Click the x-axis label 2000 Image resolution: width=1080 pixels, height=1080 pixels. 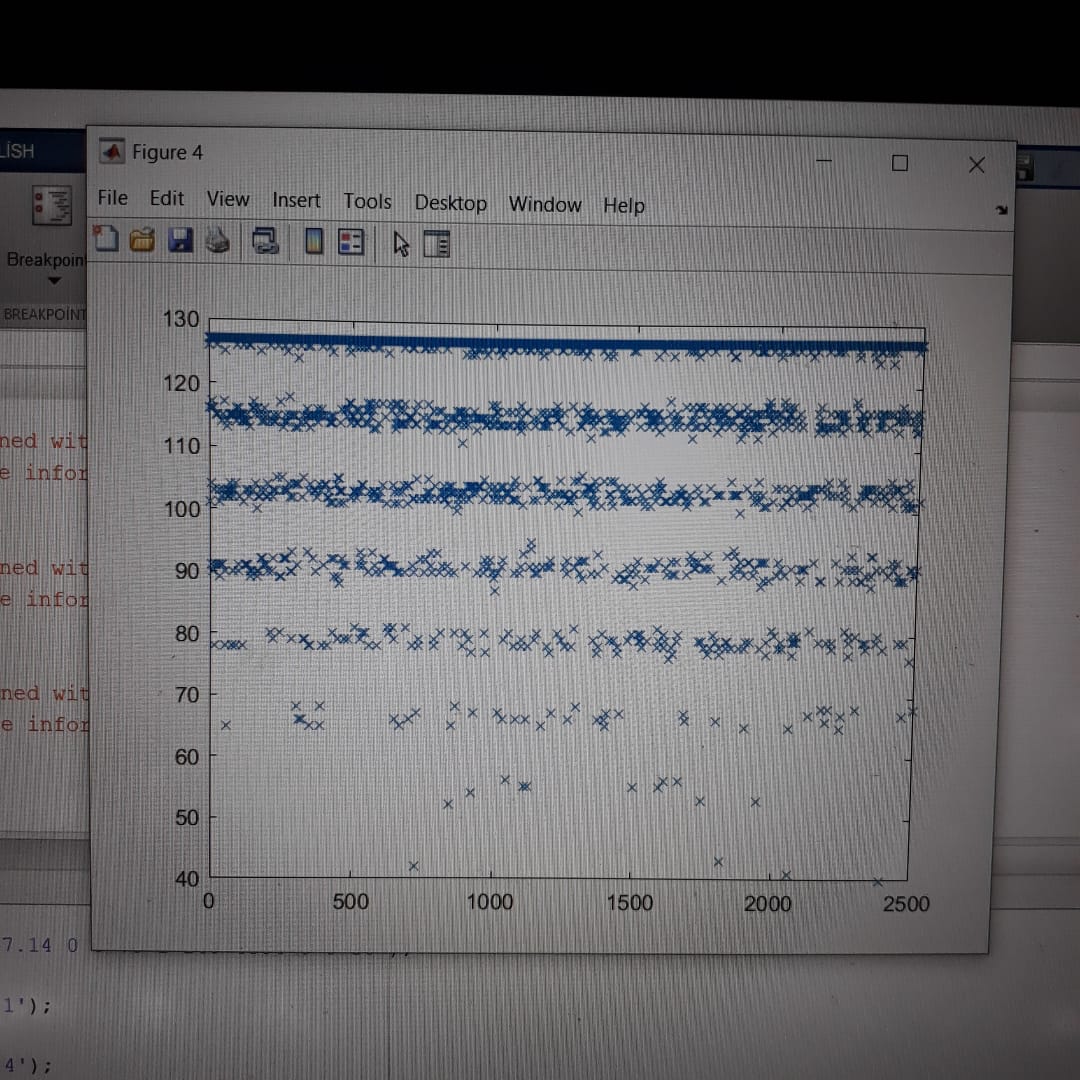pos(767,904)
